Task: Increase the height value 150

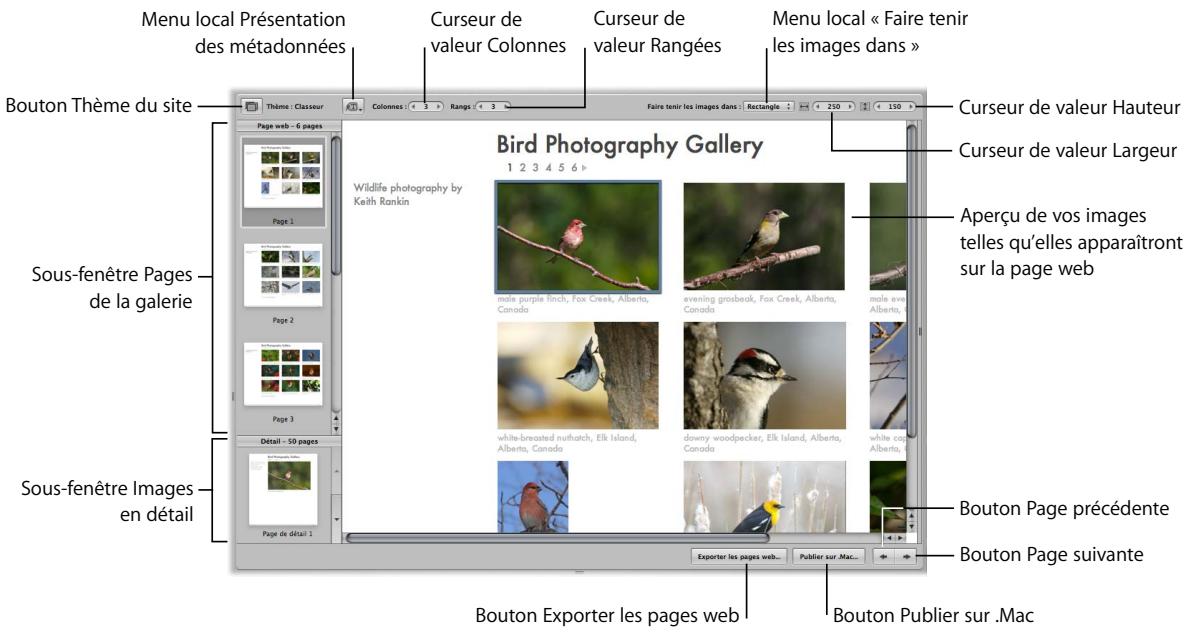Action: point(911,107)
